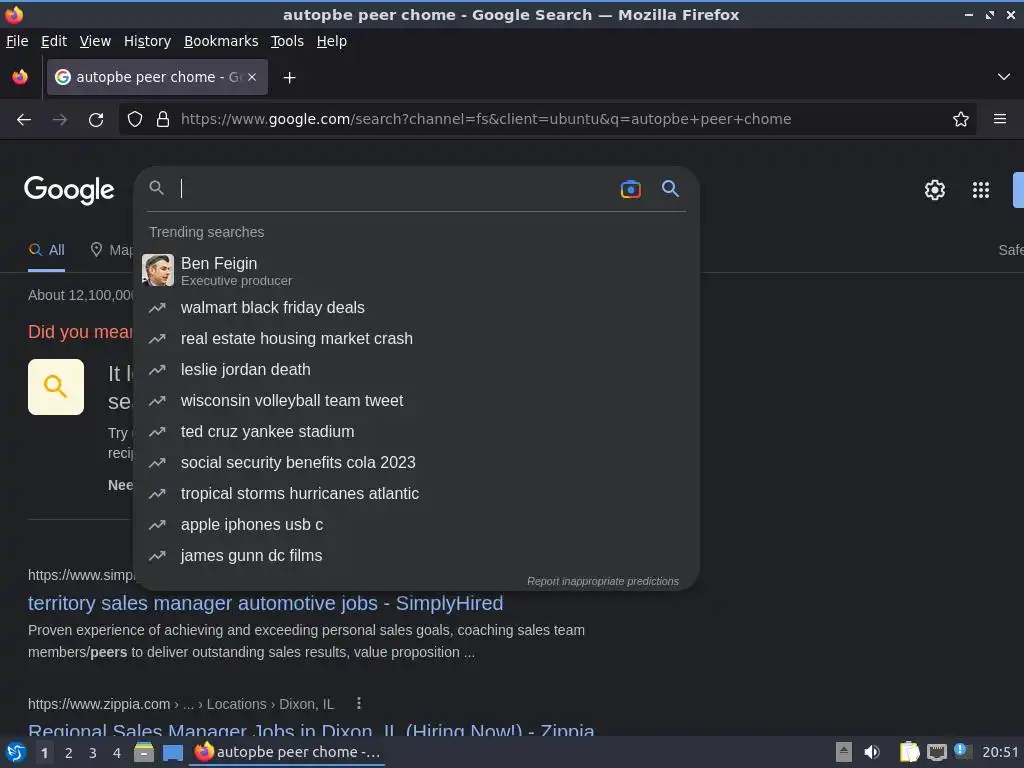Open Google quick settings gear
Image resolution: width=1024 pixels, height=768 pixels.
click(935, 190)
